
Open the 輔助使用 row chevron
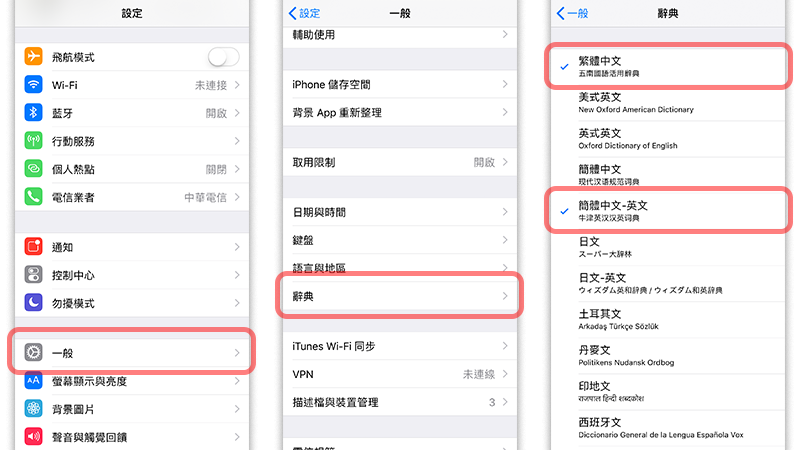[505, 34]
